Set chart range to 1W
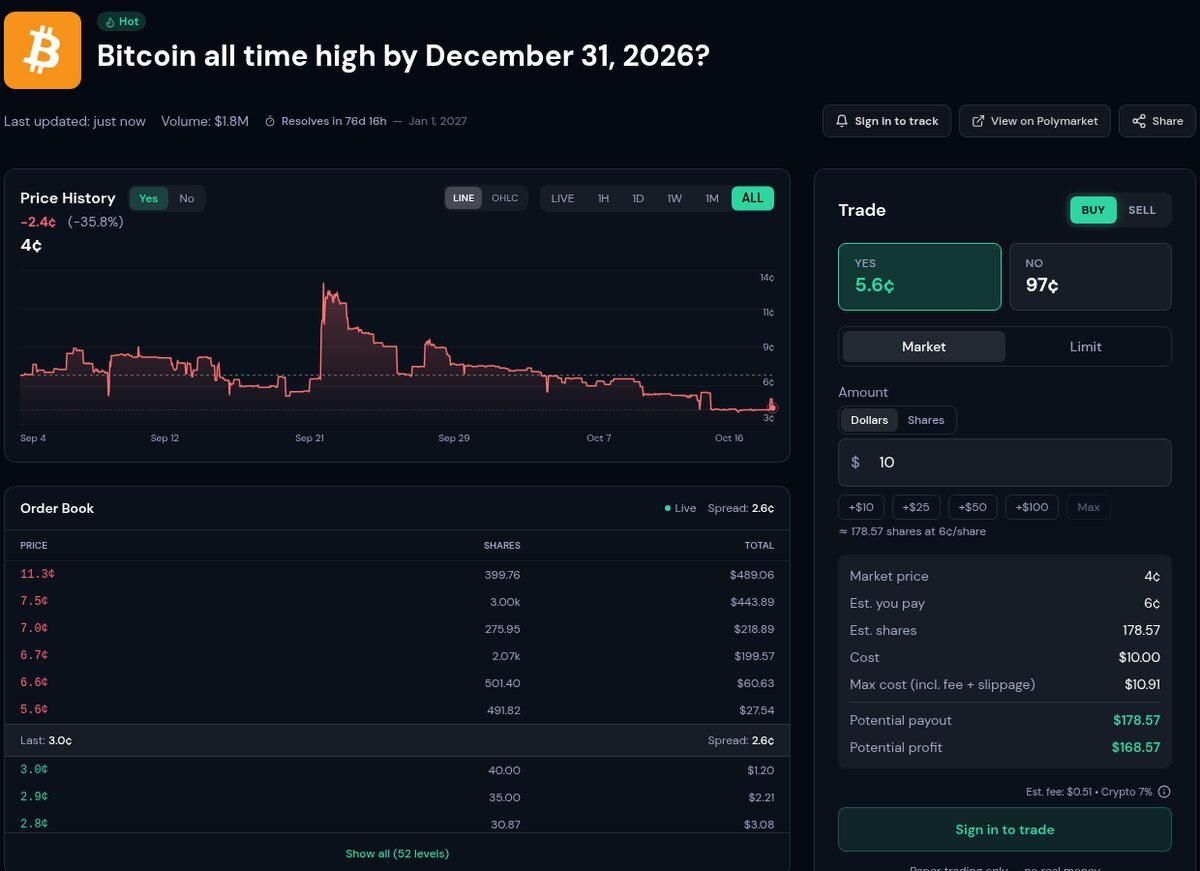Viewport: 1200px width, 871px height. click(675, 198)
